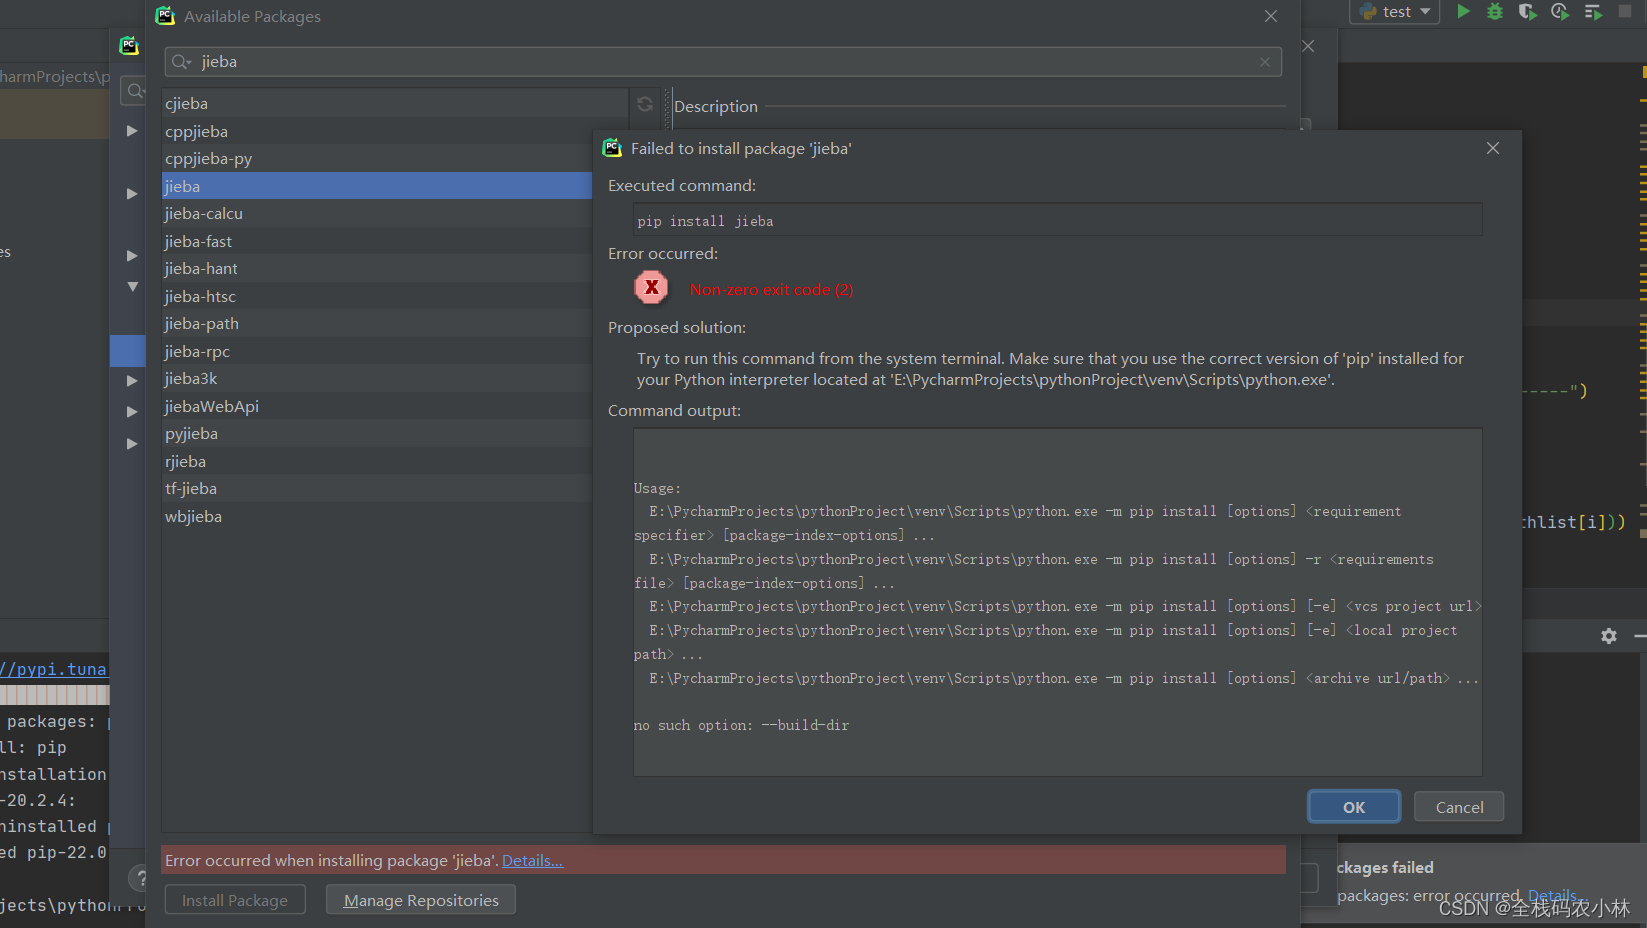Viewport: 1647px width, 928px height.
Task: Click the Install Package button
Action: [x=235, y=900]
